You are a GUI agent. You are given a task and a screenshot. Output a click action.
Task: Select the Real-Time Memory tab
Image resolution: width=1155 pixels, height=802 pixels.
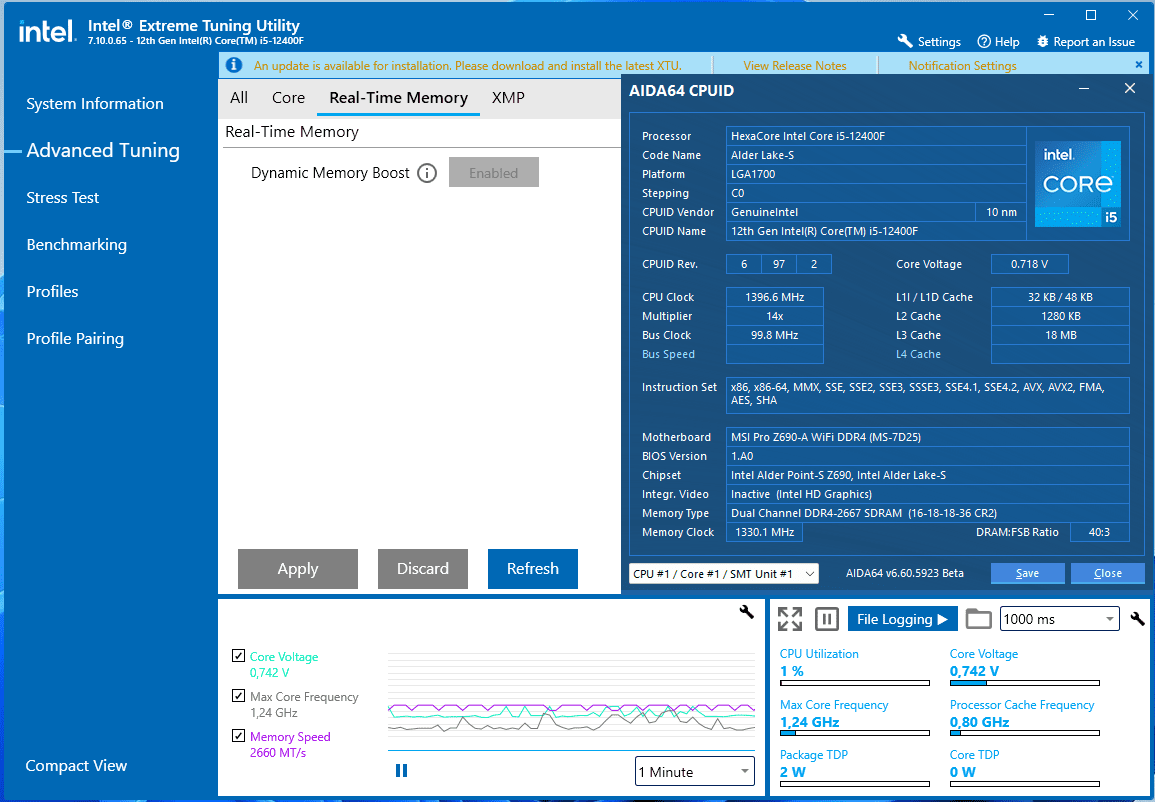pos(399,98)
